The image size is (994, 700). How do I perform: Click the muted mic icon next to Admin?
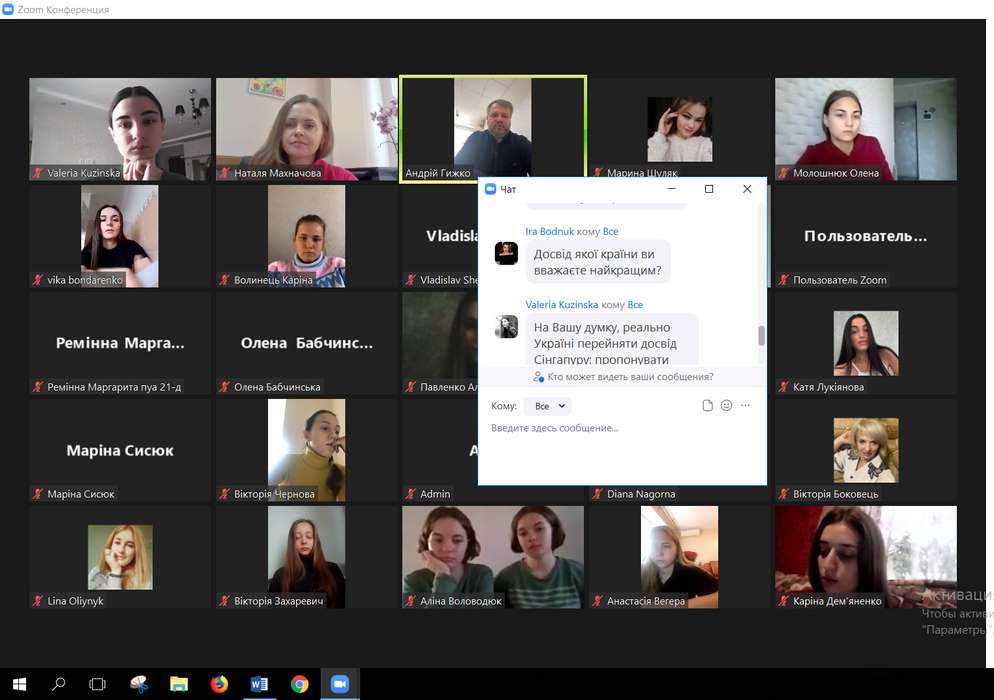click(411, 494)
